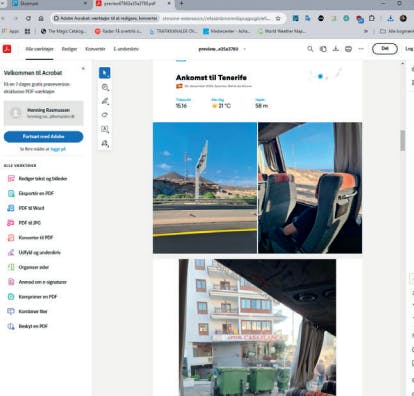Click the apartment building photo

[x=257, y=327]
